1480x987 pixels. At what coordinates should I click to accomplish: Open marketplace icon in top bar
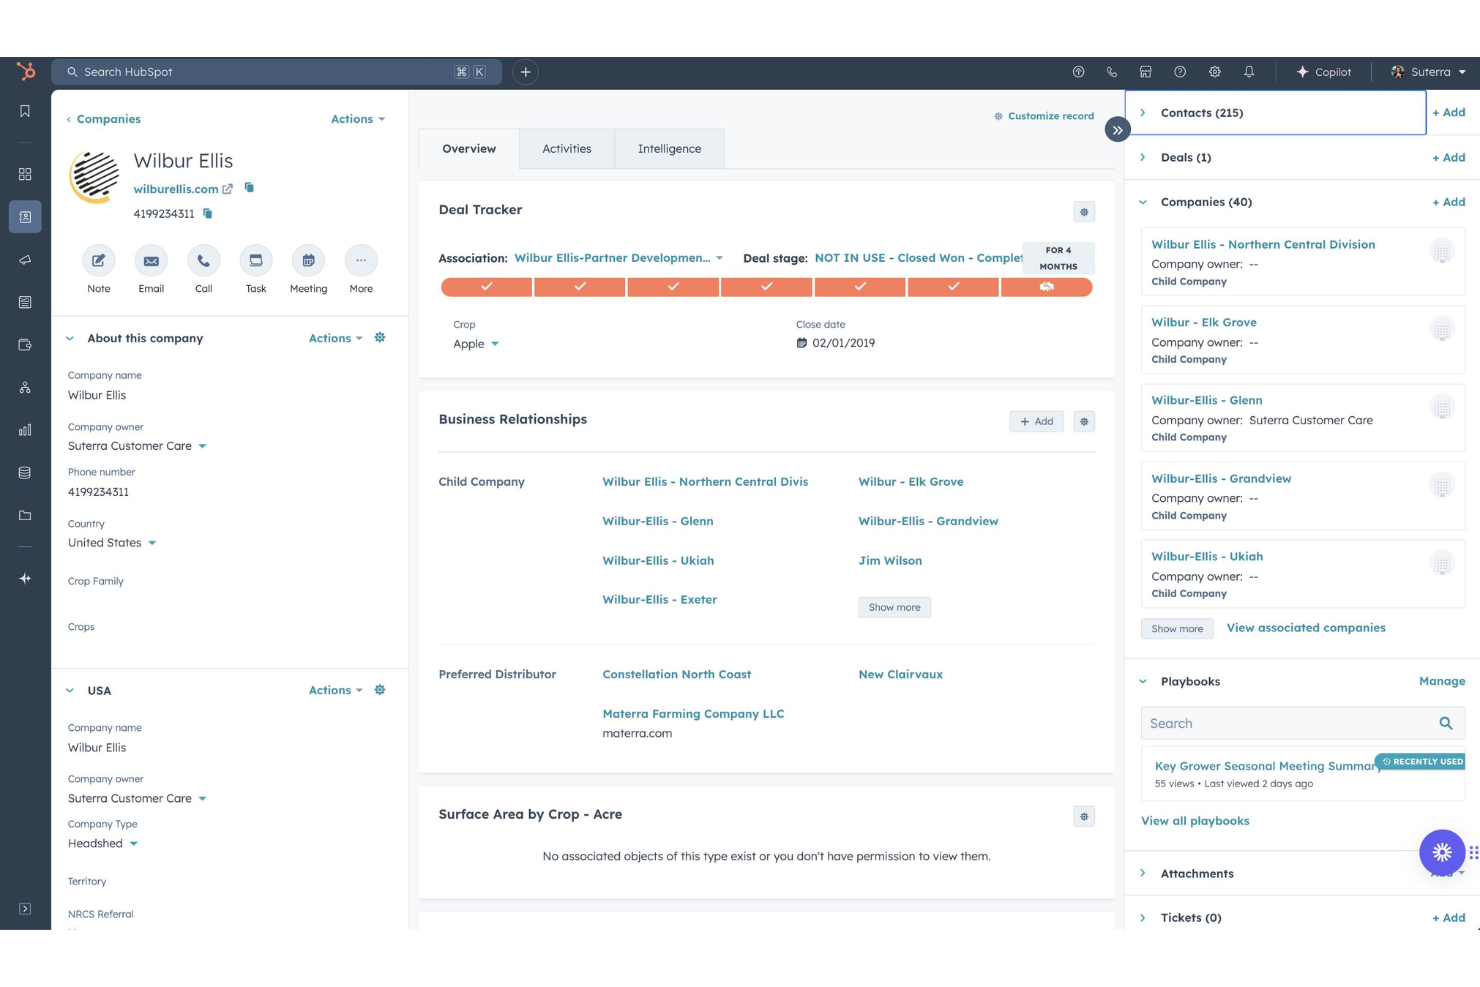click(1146, 72)
